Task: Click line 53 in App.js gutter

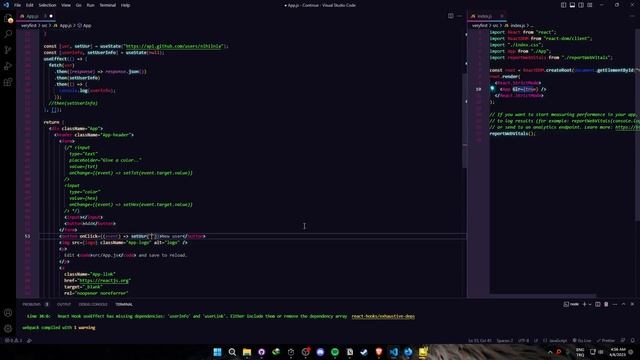Action: tap(27, 236)
